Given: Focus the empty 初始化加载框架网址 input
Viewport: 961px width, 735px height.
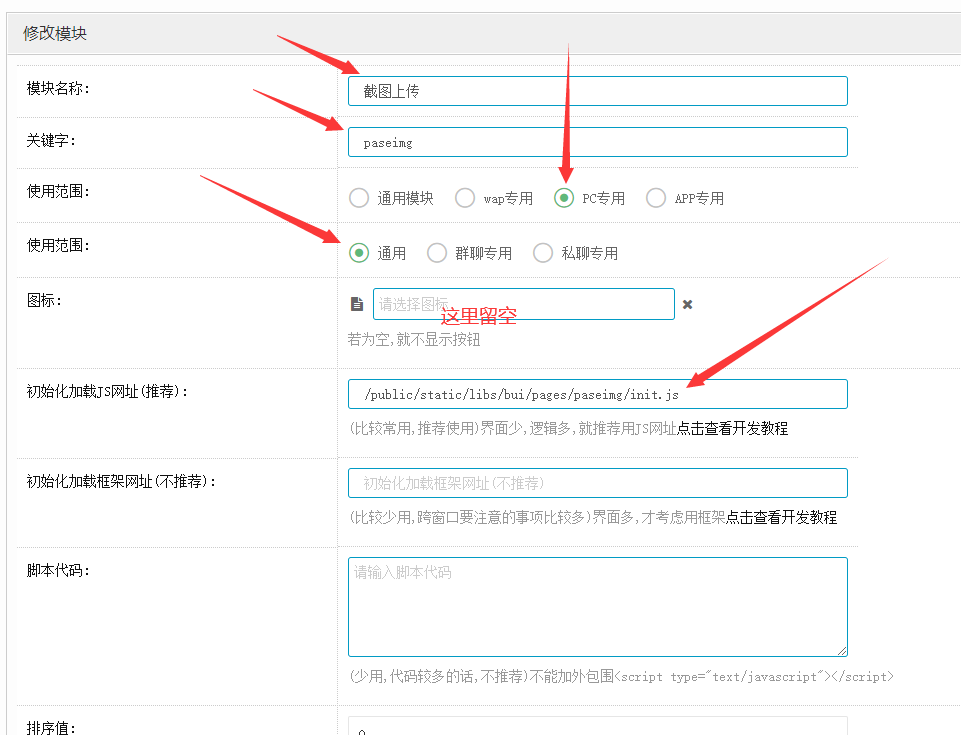Looking at the screenshot, I should [597, 483].
